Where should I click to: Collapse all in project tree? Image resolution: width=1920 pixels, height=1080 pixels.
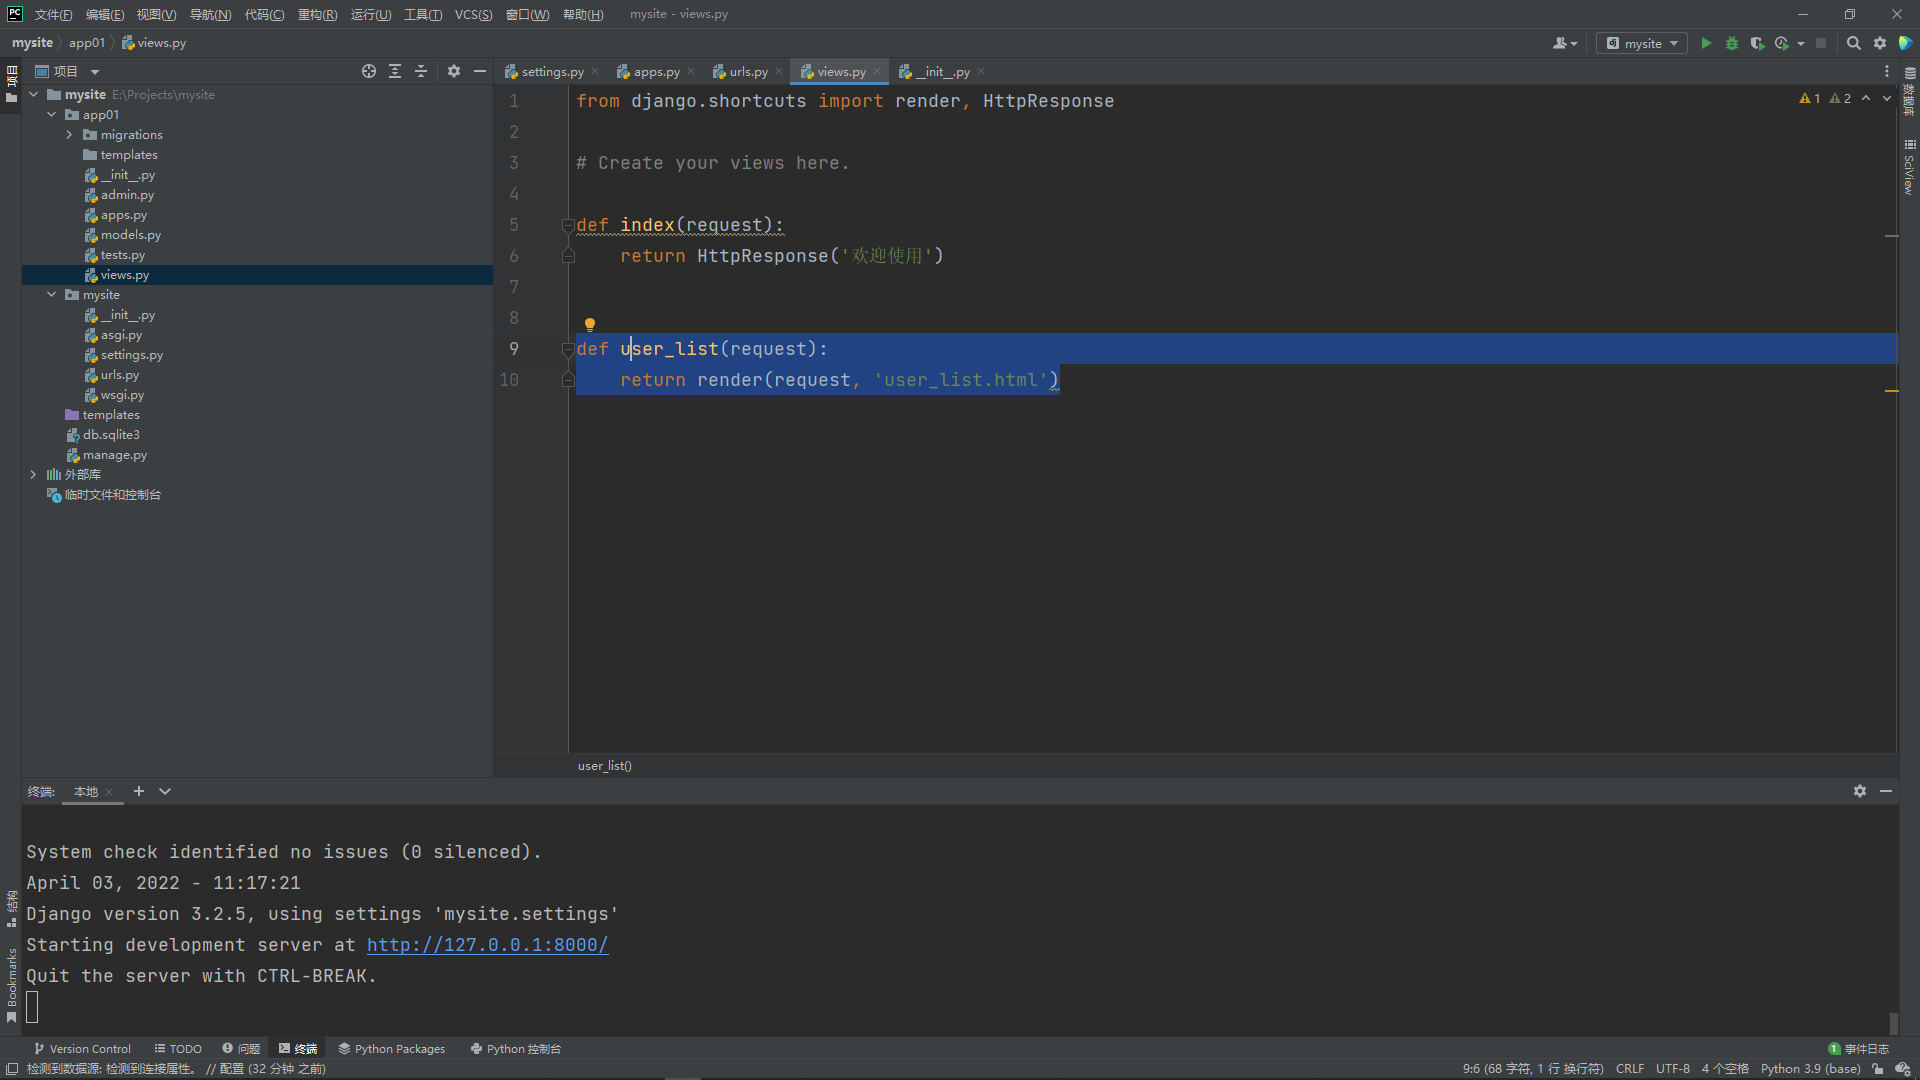click(x=421, y=71)
